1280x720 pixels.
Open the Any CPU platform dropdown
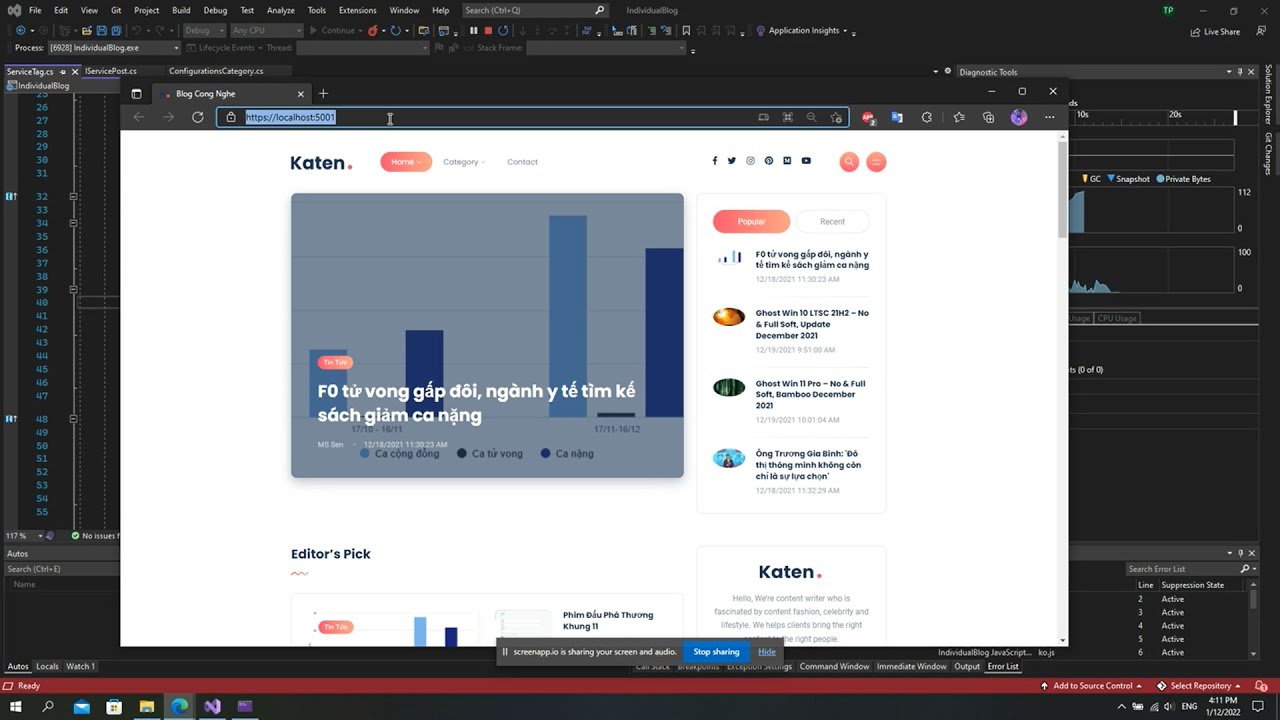pyautogui.click(x=266, y=31)
